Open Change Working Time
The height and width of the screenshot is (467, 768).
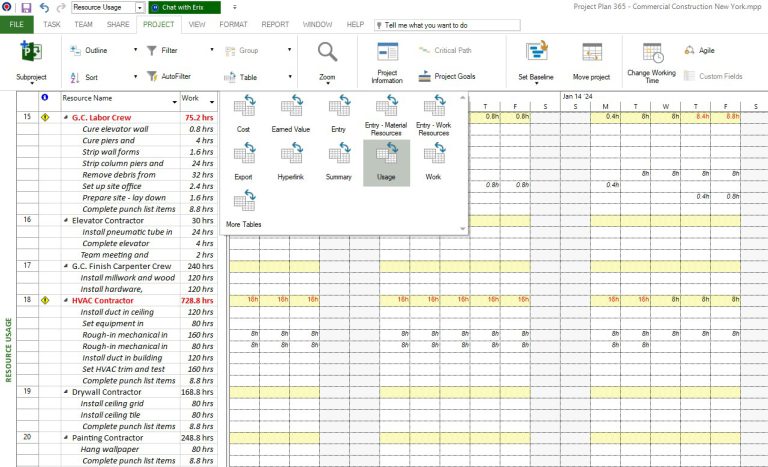pos(651,62)
